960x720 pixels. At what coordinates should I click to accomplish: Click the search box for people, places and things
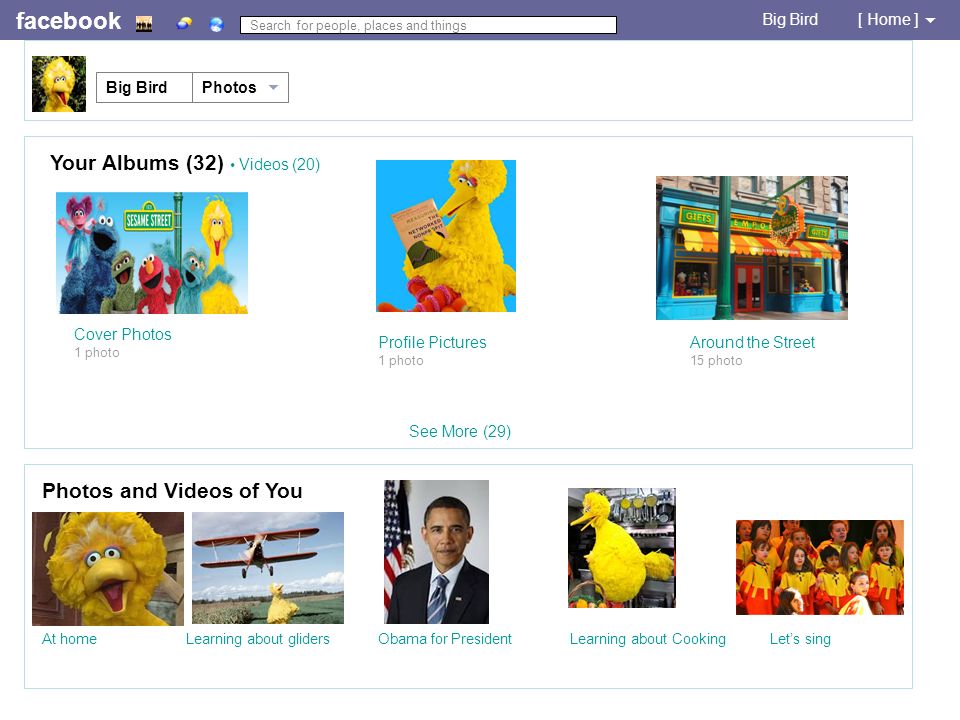[x=428, y=25]
